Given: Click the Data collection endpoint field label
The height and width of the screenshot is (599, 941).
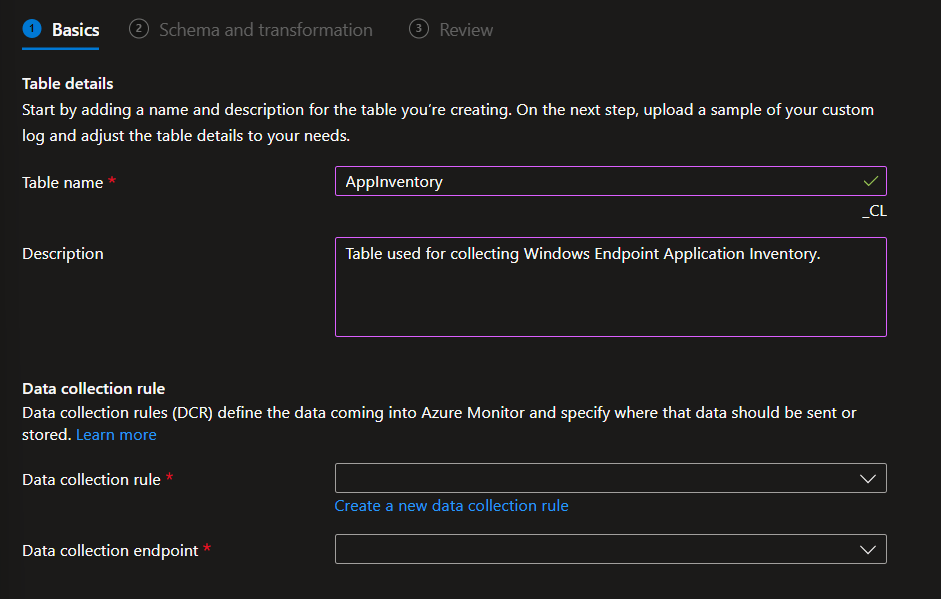Looking at the screenshot, I should coord(110,550).
